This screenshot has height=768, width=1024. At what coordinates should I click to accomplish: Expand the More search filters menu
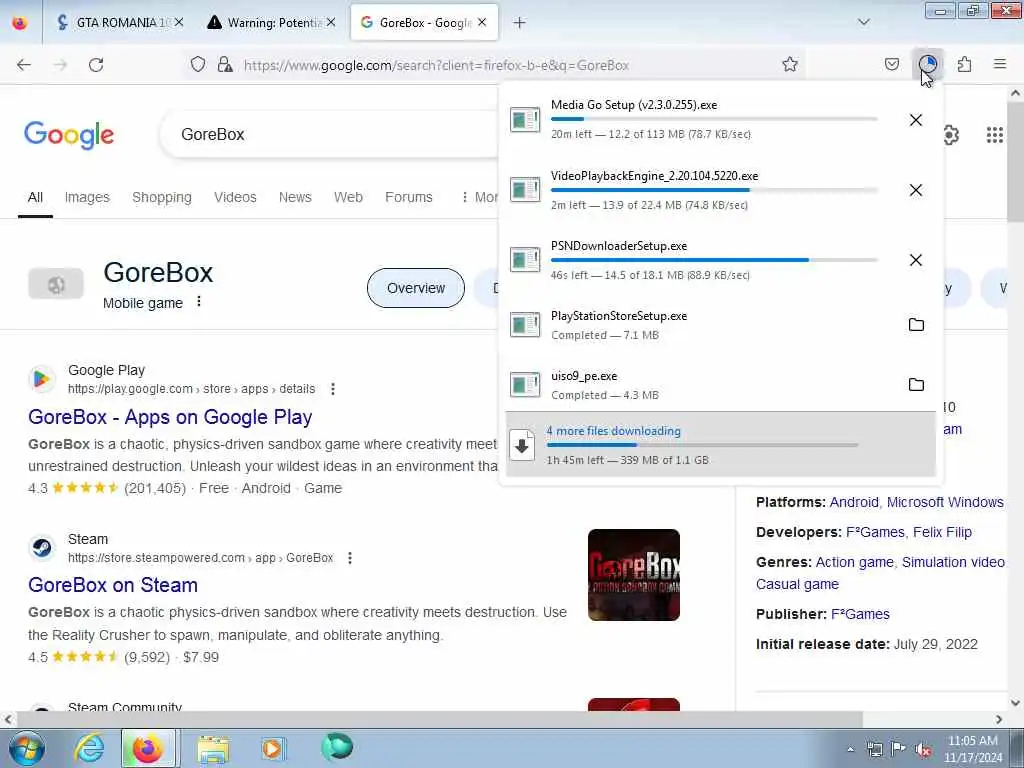[x=479, y=197]
